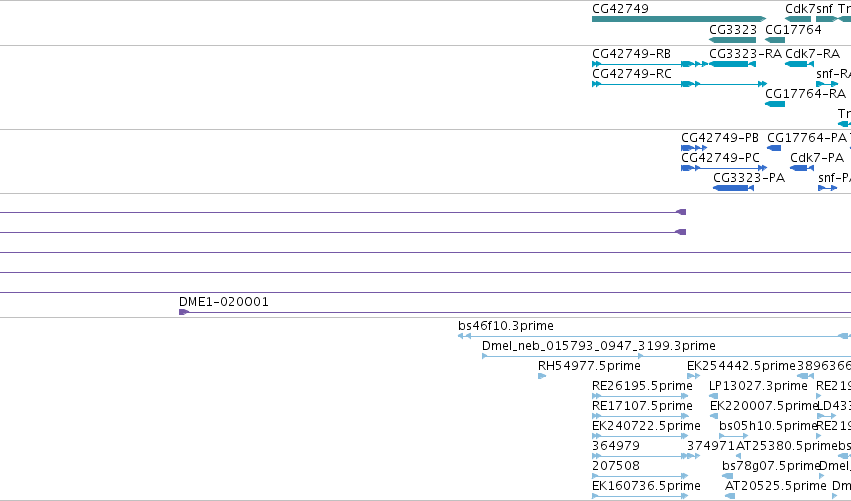Select the blue CG17764-PA glyph

[x=774, y=148]
